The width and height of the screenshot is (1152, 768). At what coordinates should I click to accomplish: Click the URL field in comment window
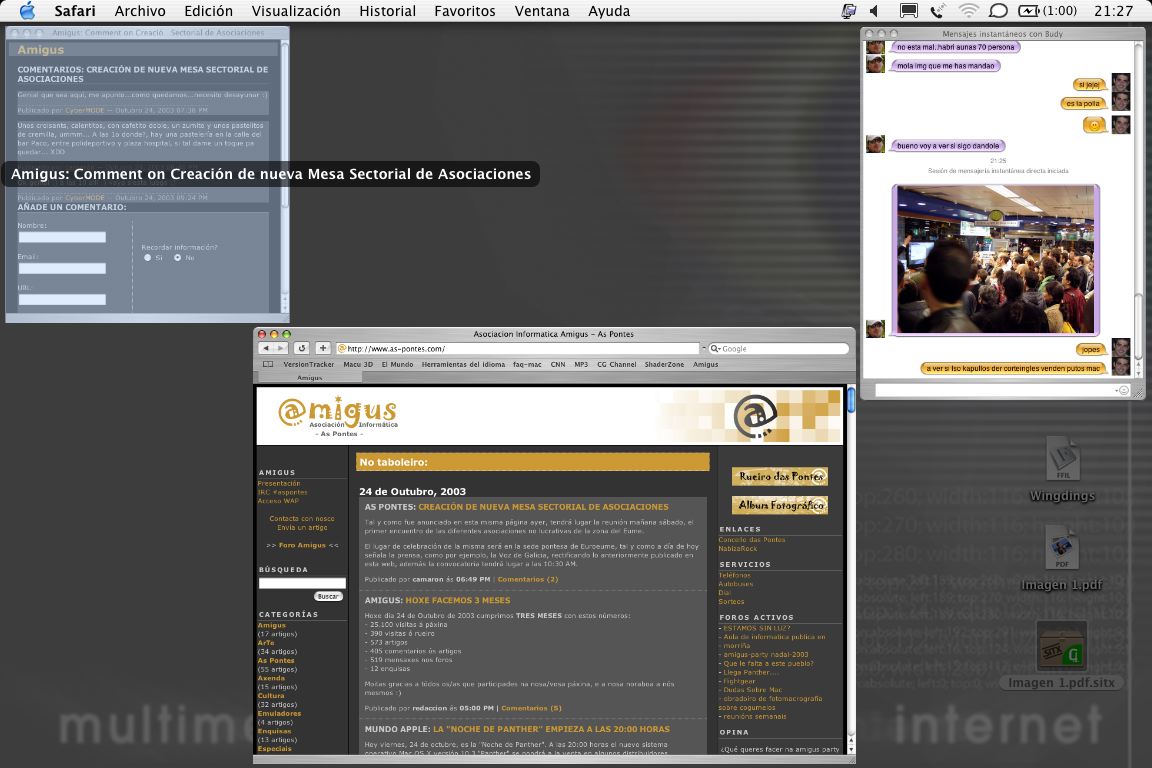[x=62, y=300]
